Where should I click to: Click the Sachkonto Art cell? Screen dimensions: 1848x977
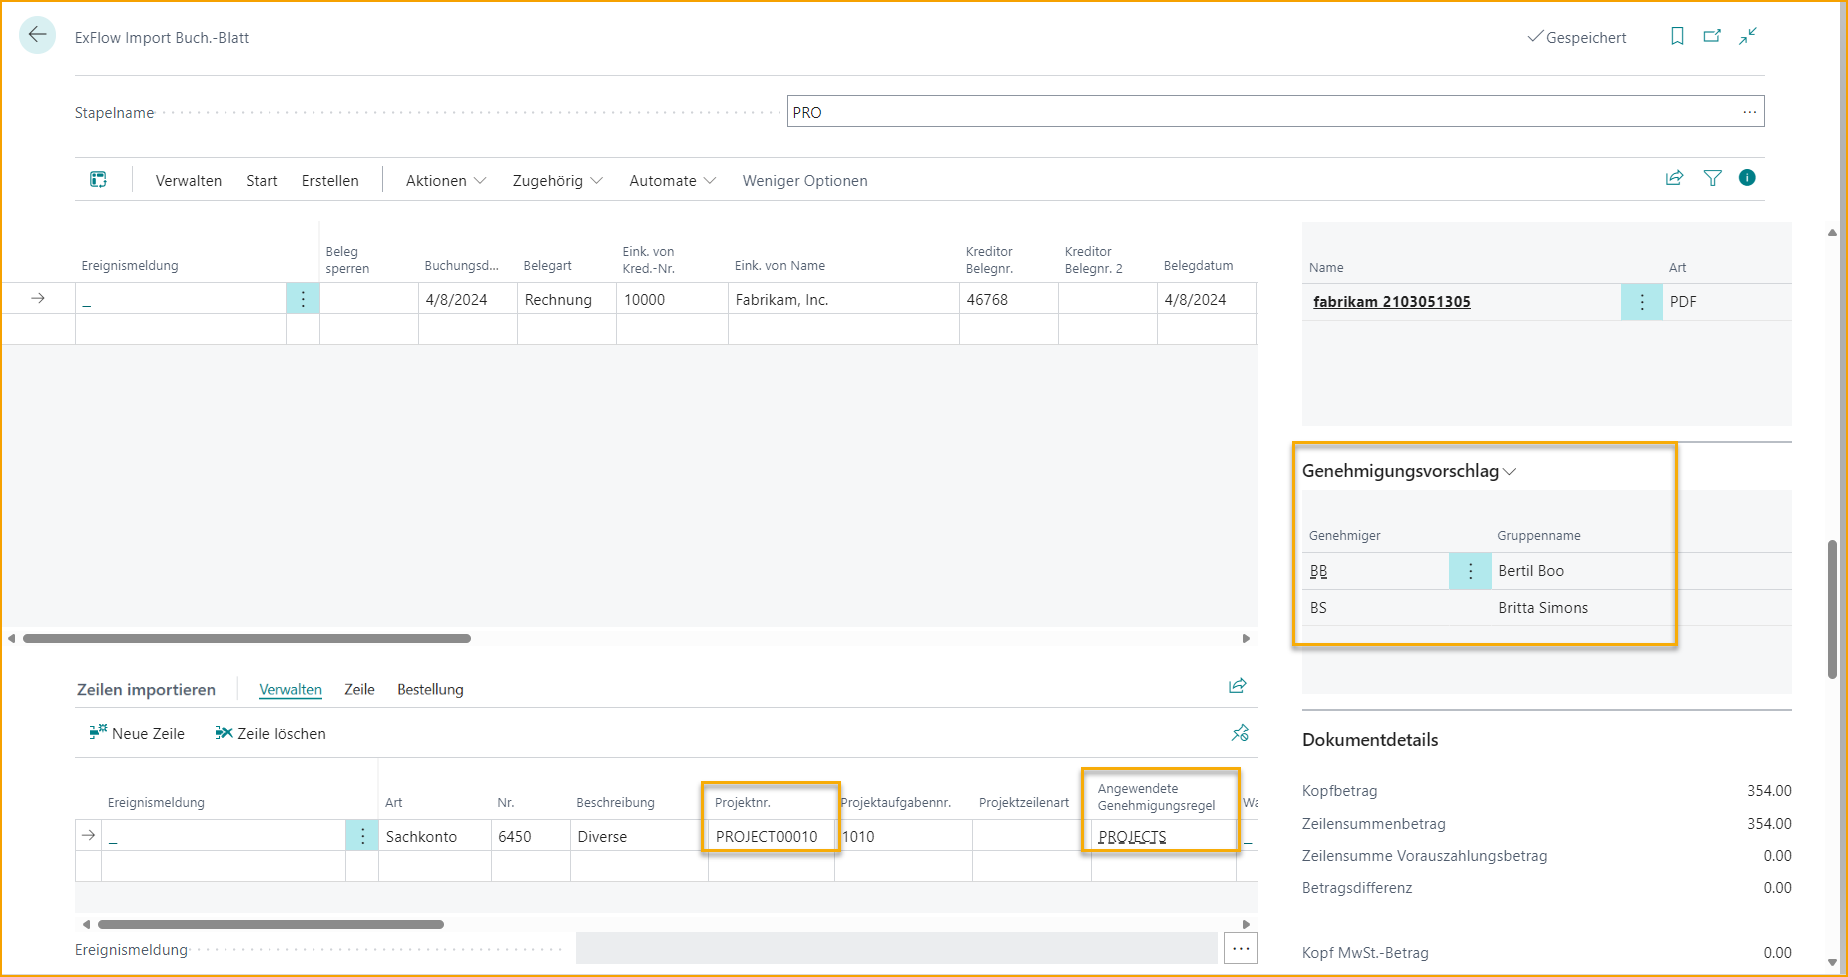[x=434, y=836]
